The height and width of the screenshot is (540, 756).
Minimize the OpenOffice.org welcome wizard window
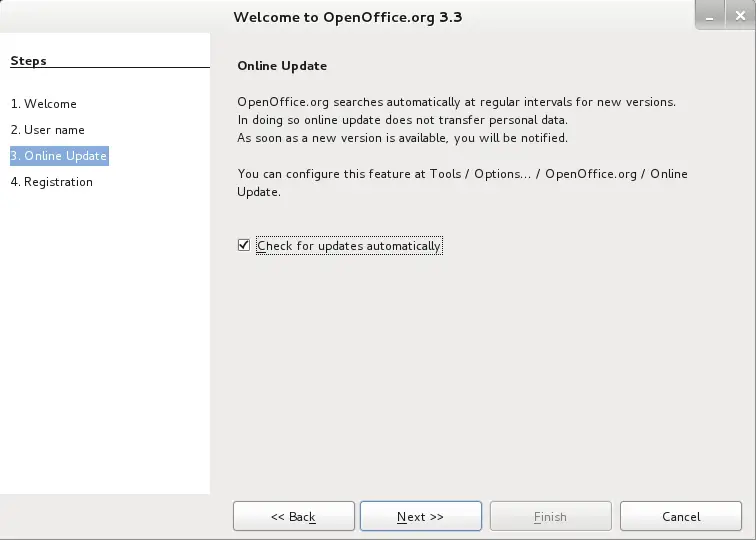tap(710, 15)
